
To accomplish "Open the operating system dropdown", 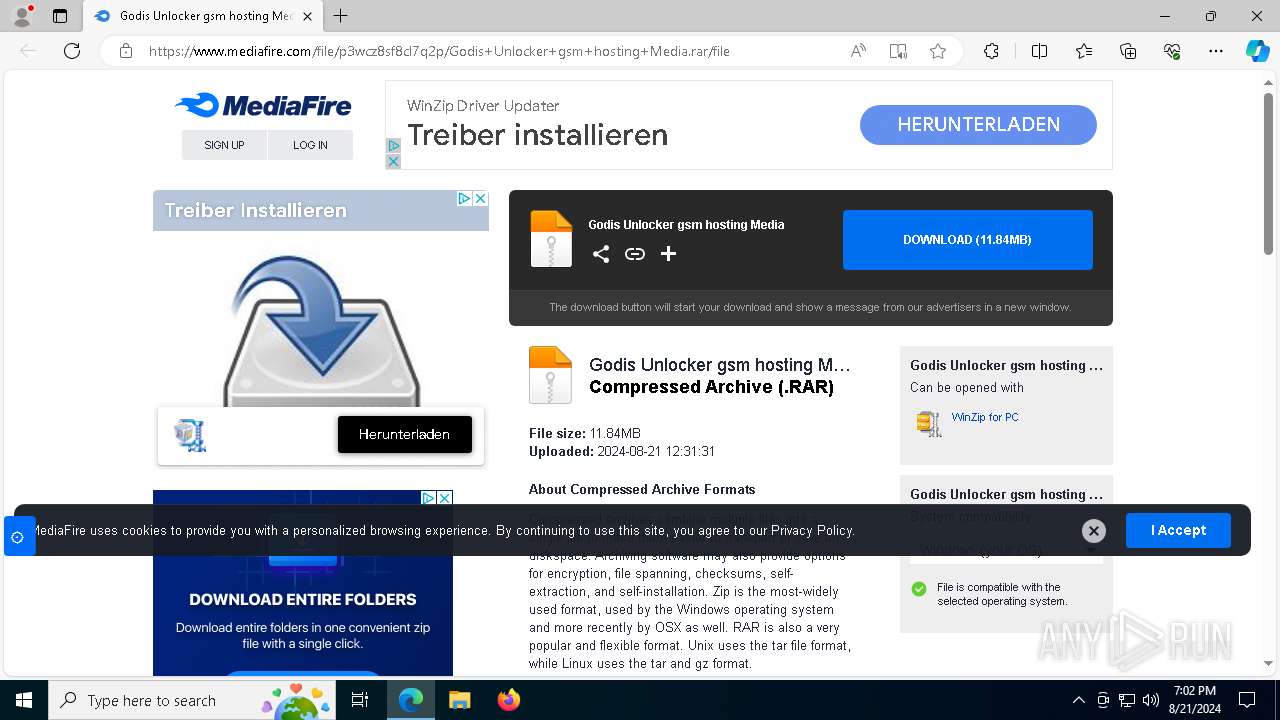I will 1006,550.
